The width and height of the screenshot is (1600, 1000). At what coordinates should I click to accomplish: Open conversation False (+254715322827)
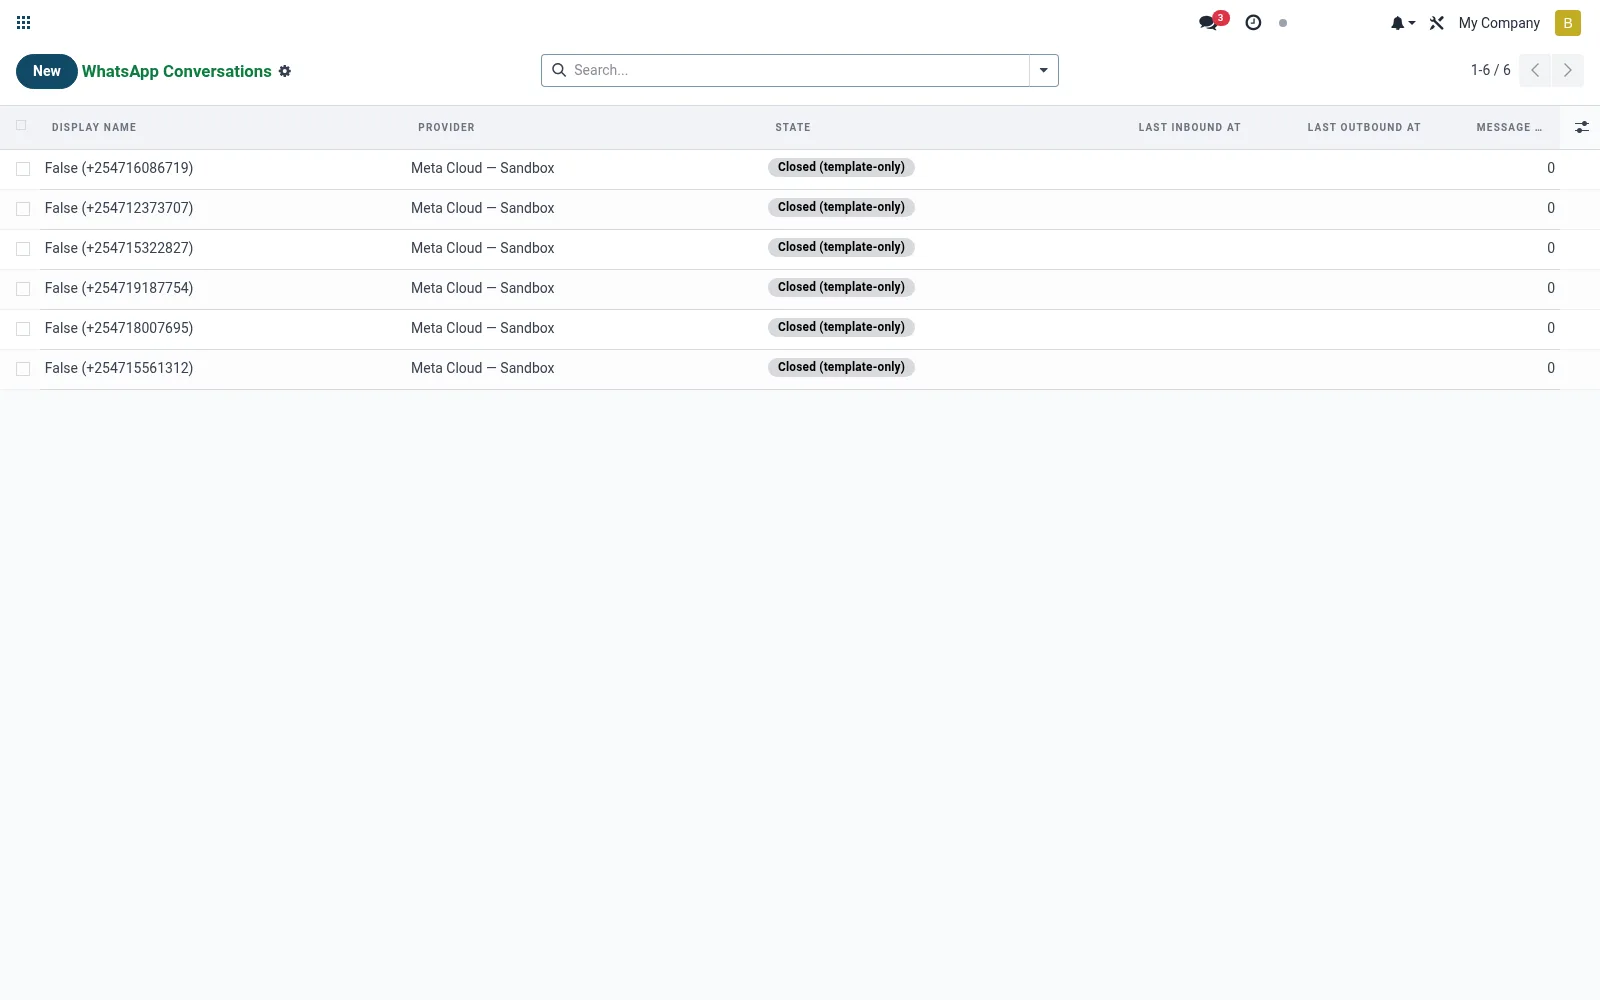[x=119, y=248]
